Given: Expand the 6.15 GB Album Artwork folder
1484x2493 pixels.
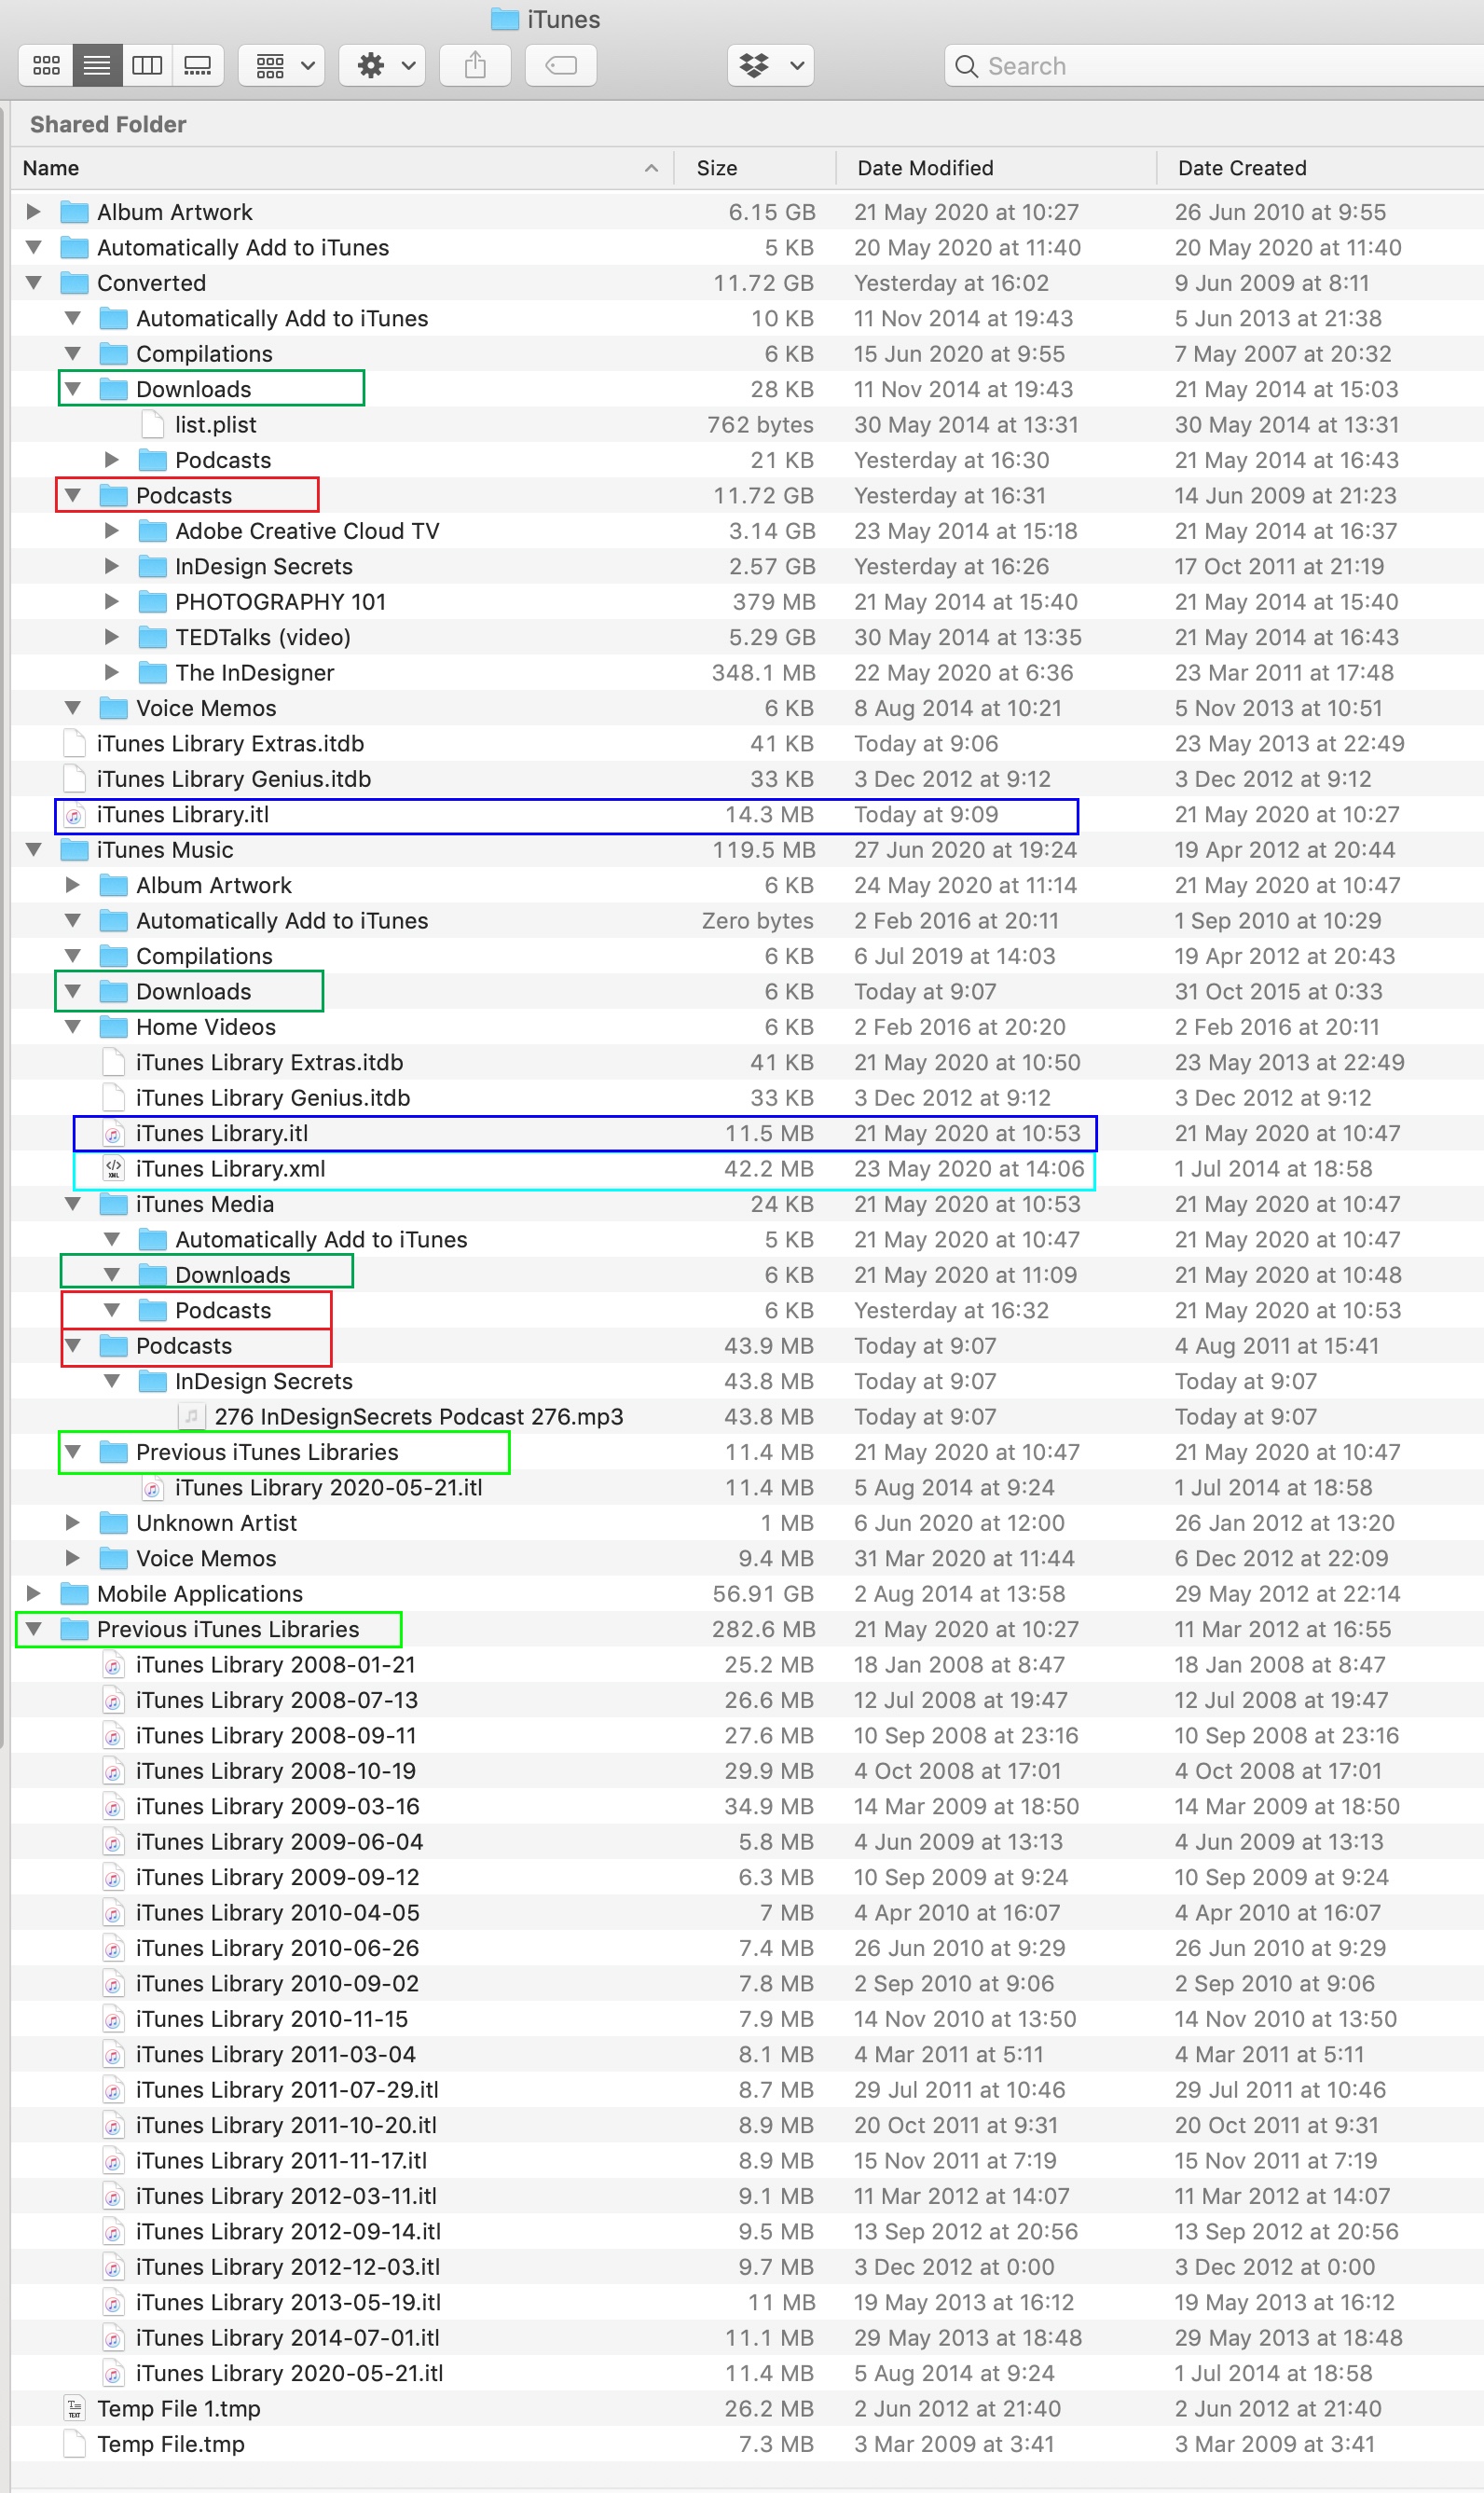Looking at the screenshot, I should coord(33,212).
